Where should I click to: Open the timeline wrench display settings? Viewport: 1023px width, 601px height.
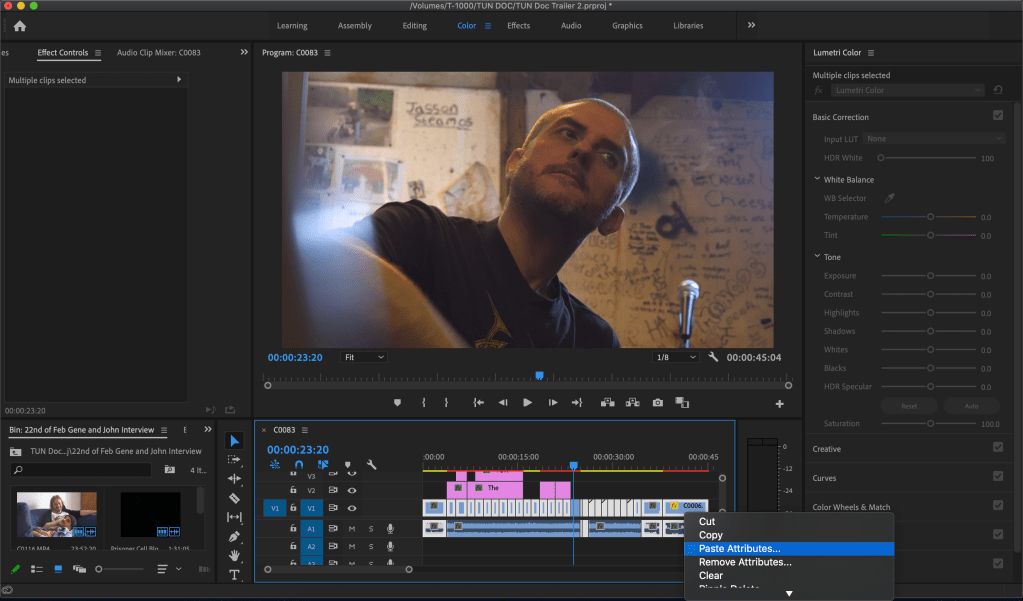coord(371,465)
